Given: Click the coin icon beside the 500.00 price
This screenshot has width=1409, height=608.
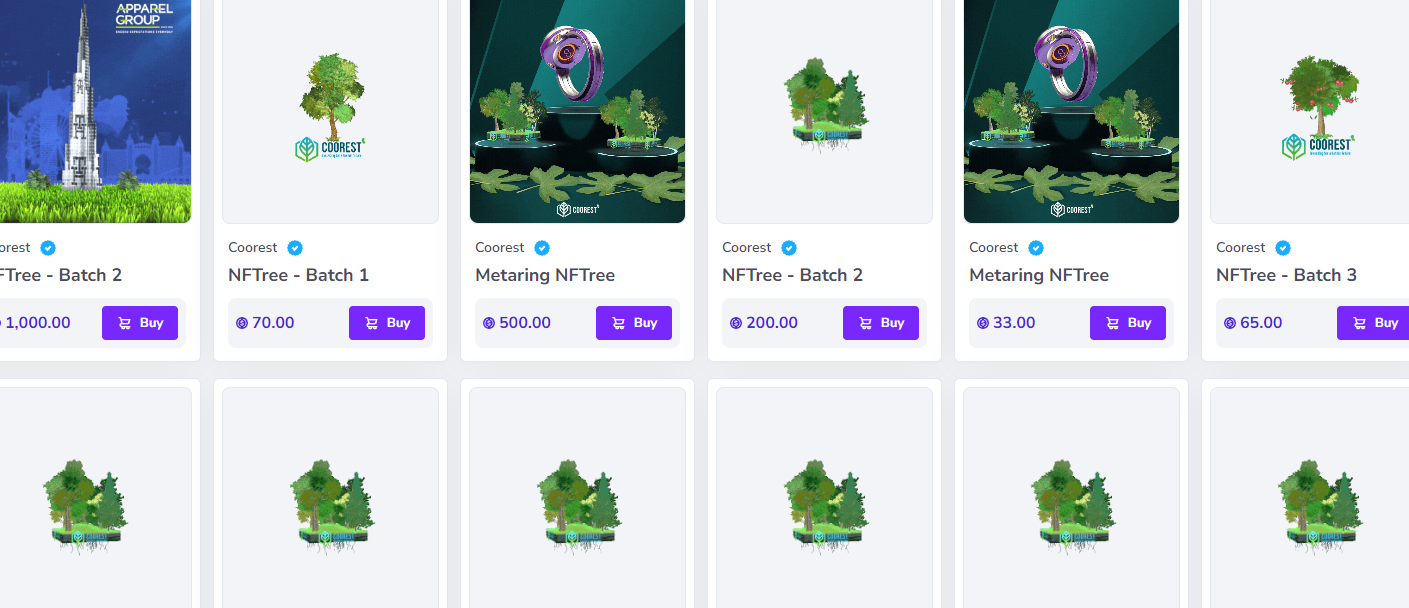Looking at the screenshot, I should (x=489, y=323).
